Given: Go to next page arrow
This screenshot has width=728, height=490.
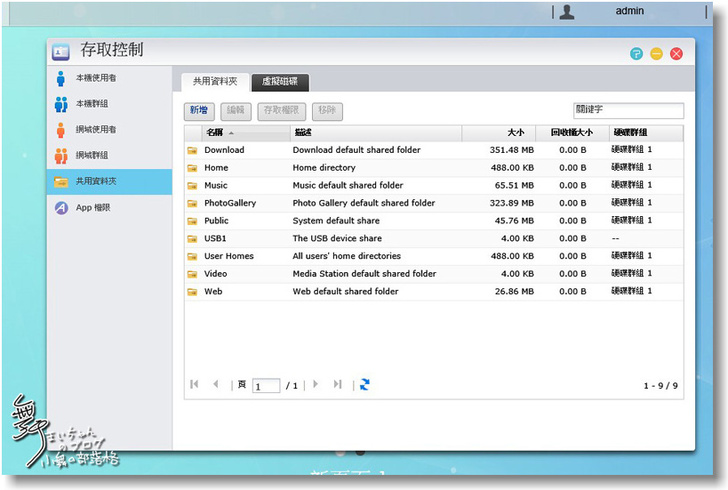Looking at the screenshot, I should (x=316, y=384).
